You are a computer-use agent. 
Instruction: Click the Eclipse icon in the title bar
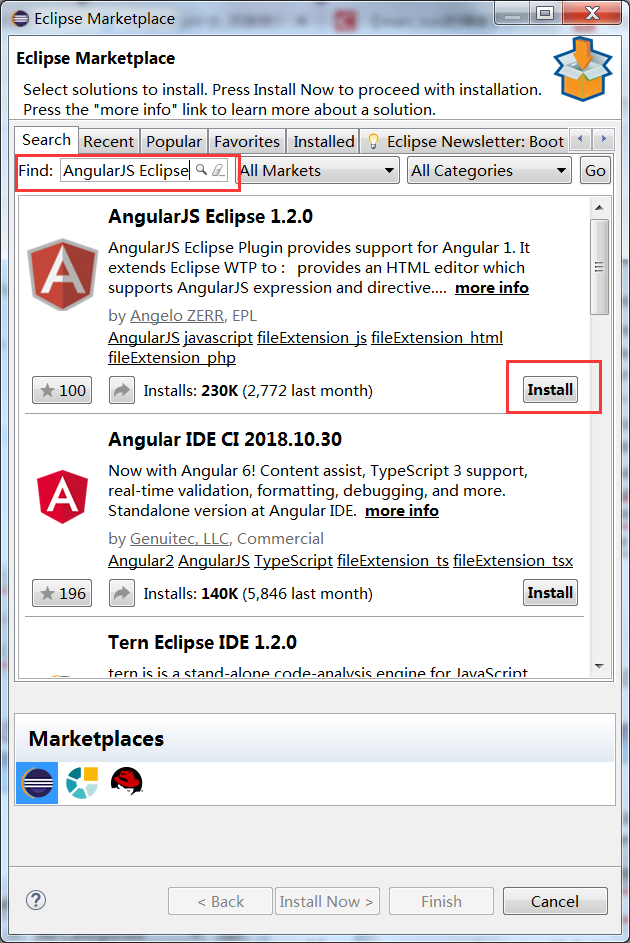tap(20, 19)
